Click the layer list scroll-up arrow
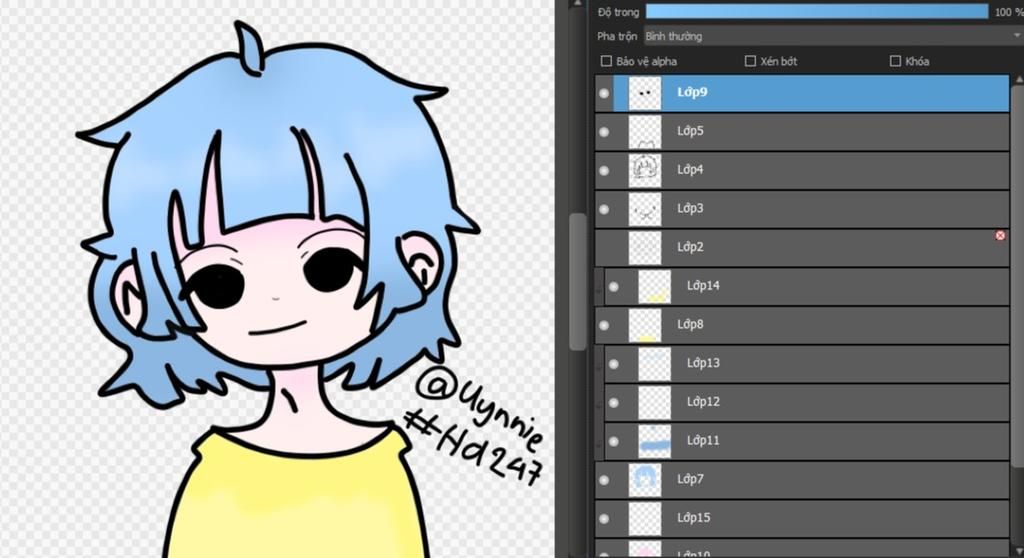The height and width of the screenshot is (558, 1024). pyautogui.click(x=1018, y=79)
